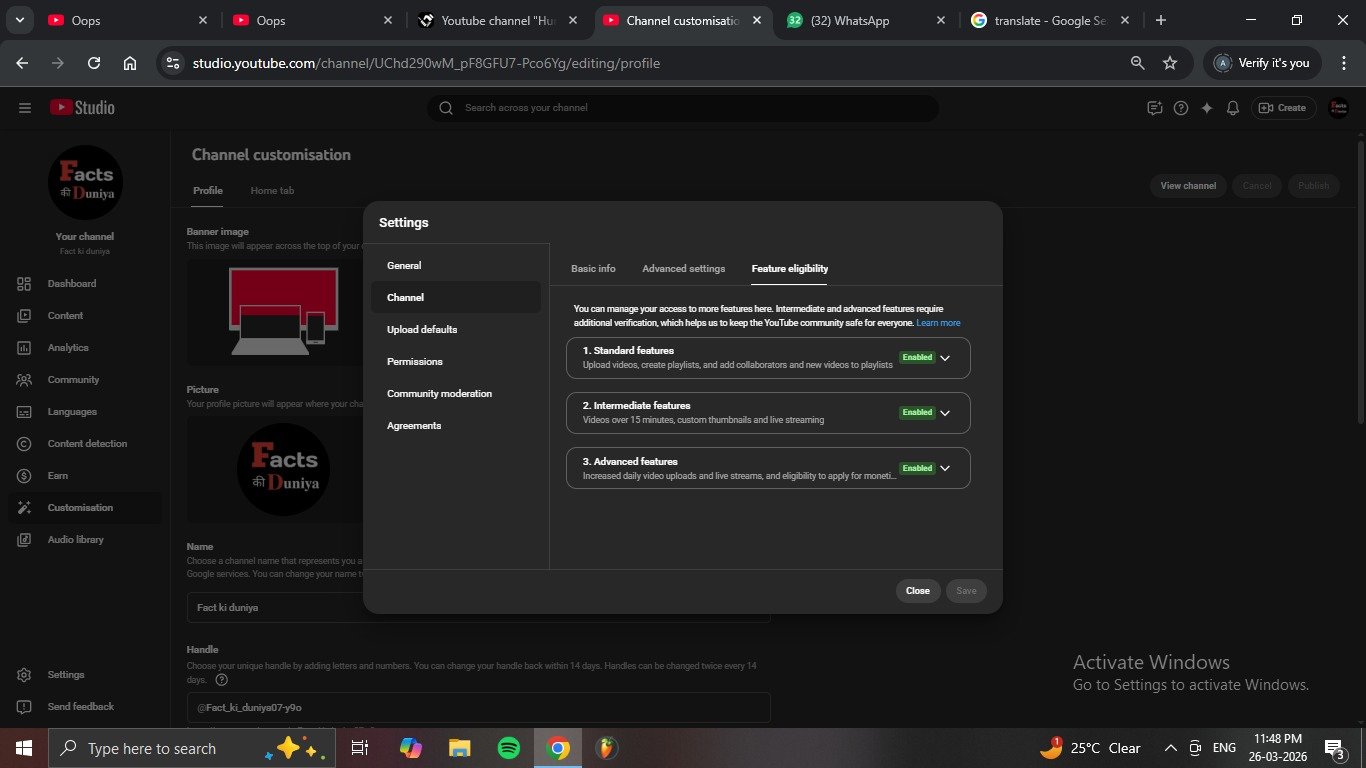Viewport: 1366px width, 768px height.
Task: Open the YouTube Studio hamburger menu
Action: point(25,108)
